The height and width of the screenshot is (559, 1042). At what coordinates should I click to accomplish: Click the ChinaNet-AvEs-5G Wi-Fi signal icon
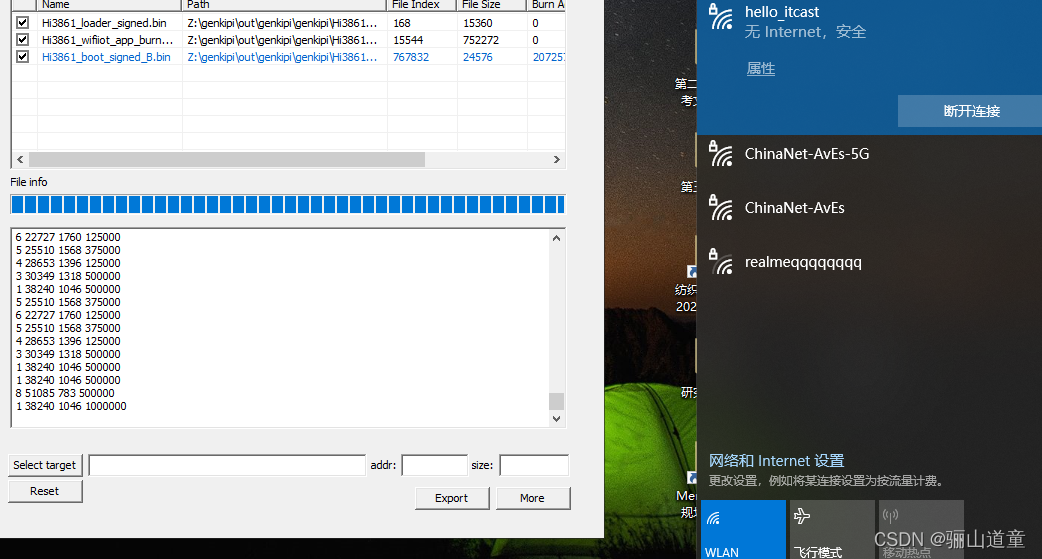720,154
